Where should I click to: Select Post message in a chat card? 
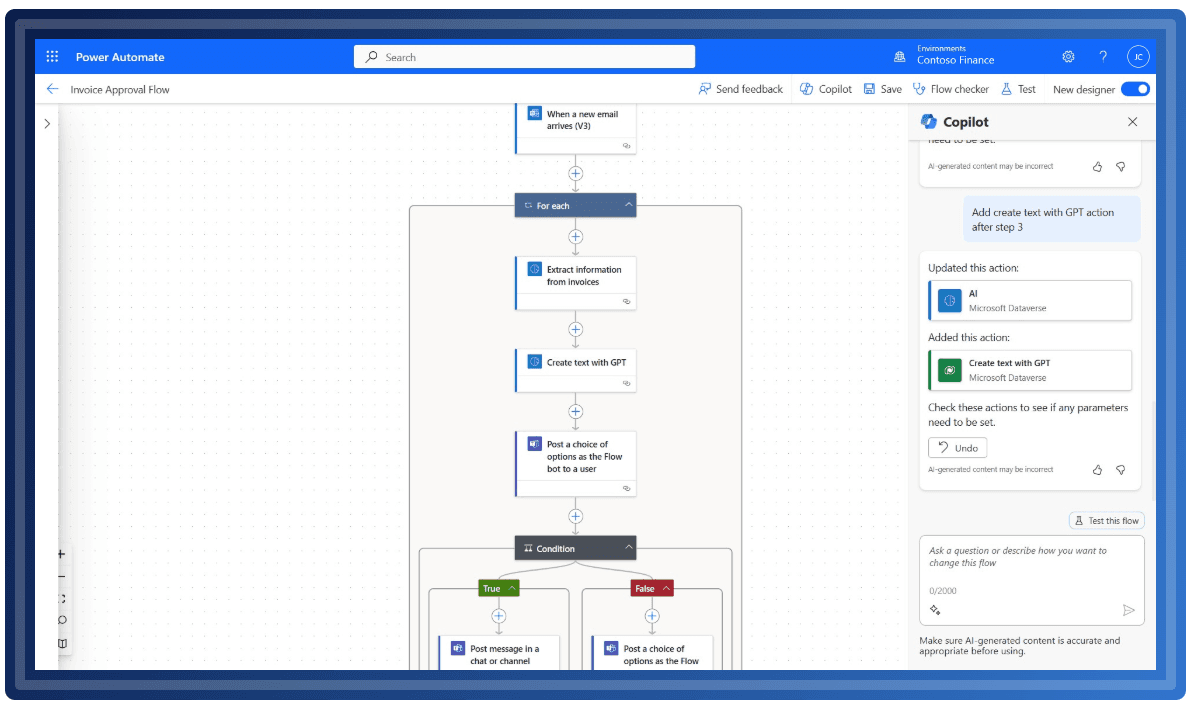500,653
